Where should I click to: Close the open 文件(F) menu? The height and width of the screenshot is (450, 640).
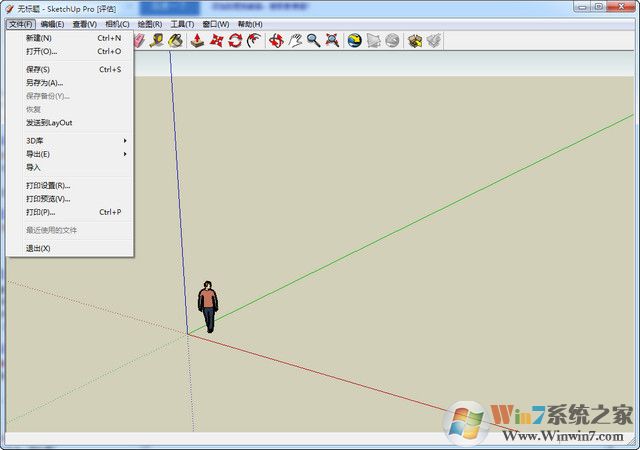coord(21,24)
